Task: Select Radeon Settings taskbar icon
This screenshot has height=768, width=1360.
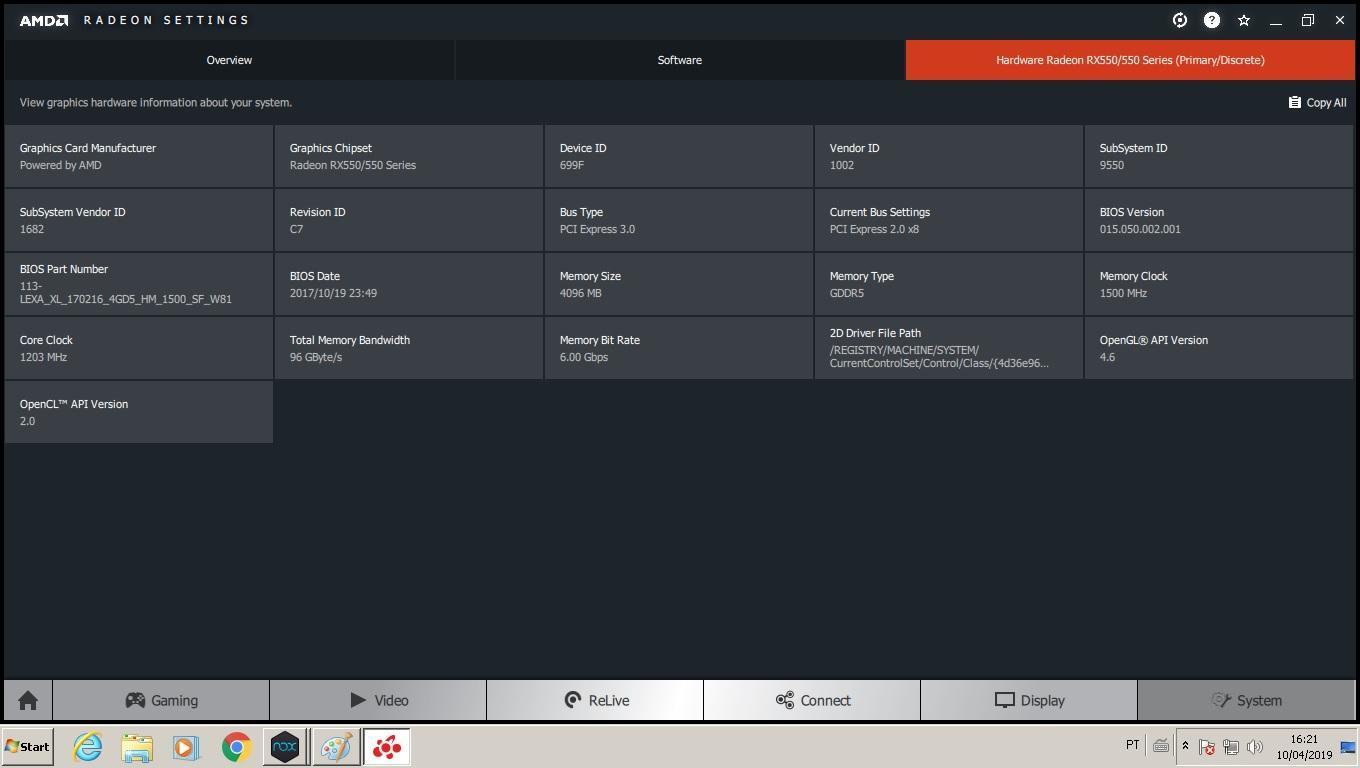Action: coord(387,747)
